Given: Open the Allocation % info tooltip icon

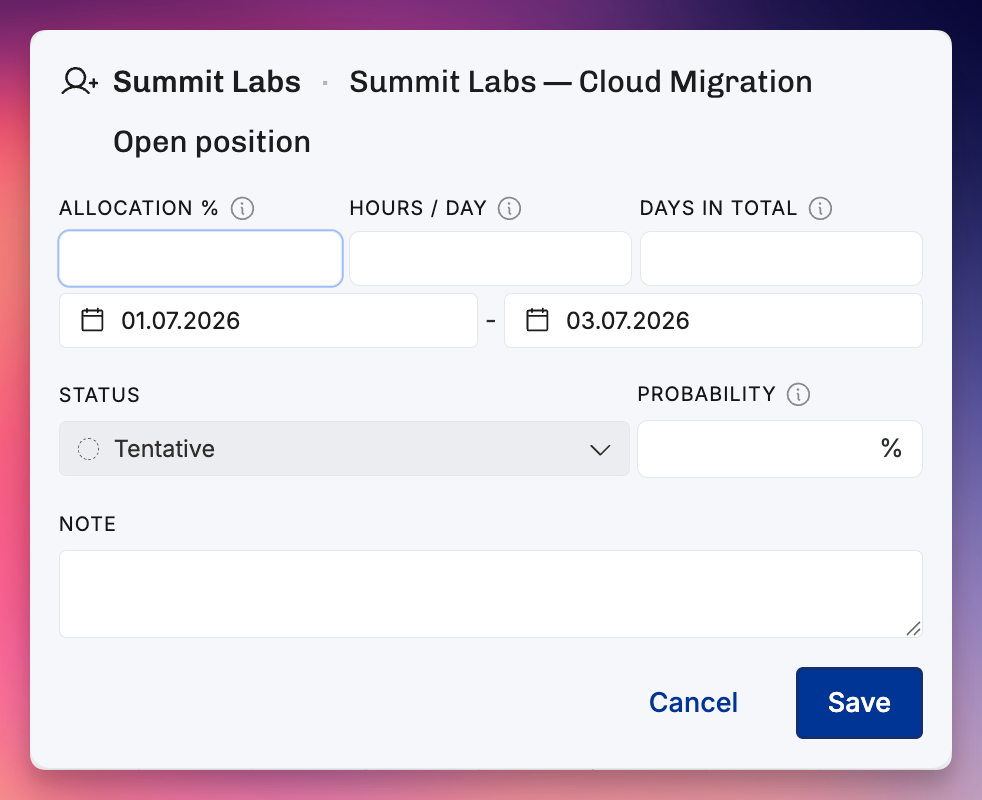Looking at the screenshot, I should 242,208.
